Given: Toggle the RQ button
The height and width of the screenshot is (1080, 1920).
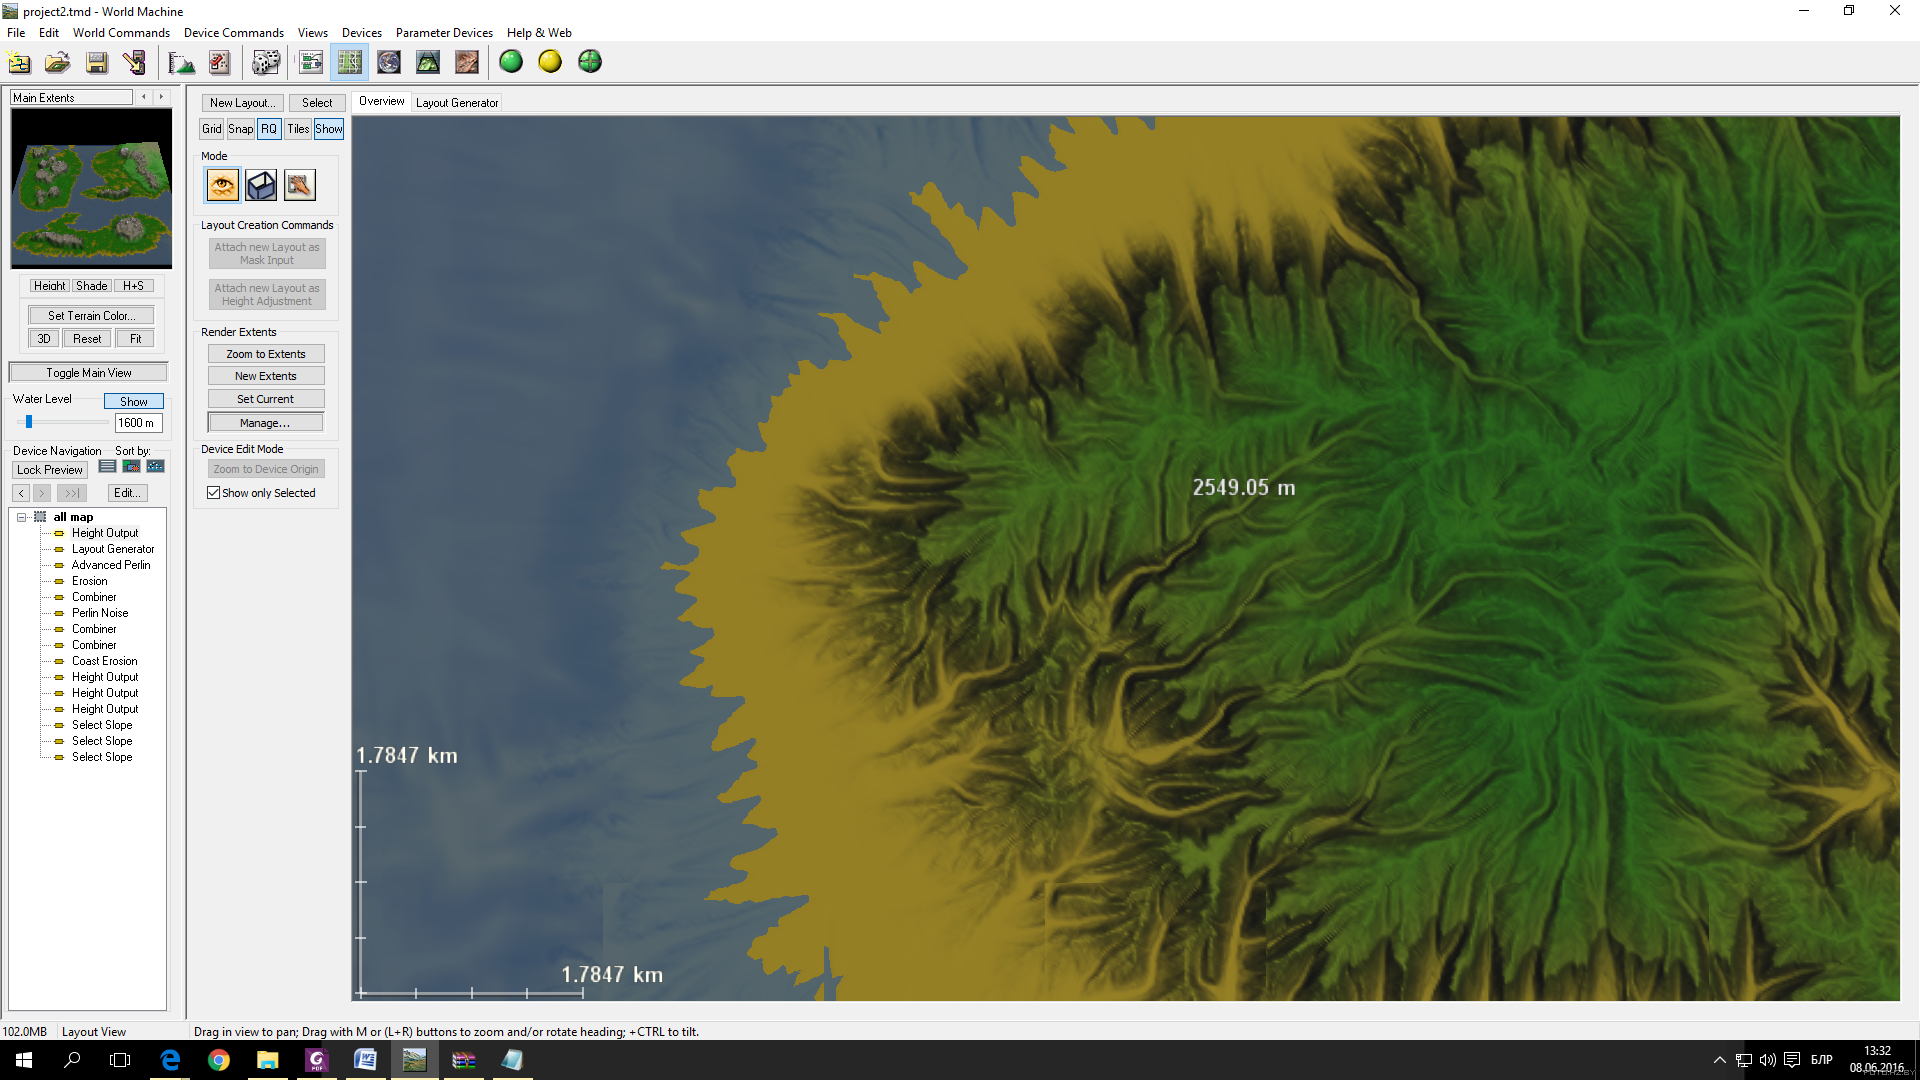Looking at the screenshot, I should [269, 129].
